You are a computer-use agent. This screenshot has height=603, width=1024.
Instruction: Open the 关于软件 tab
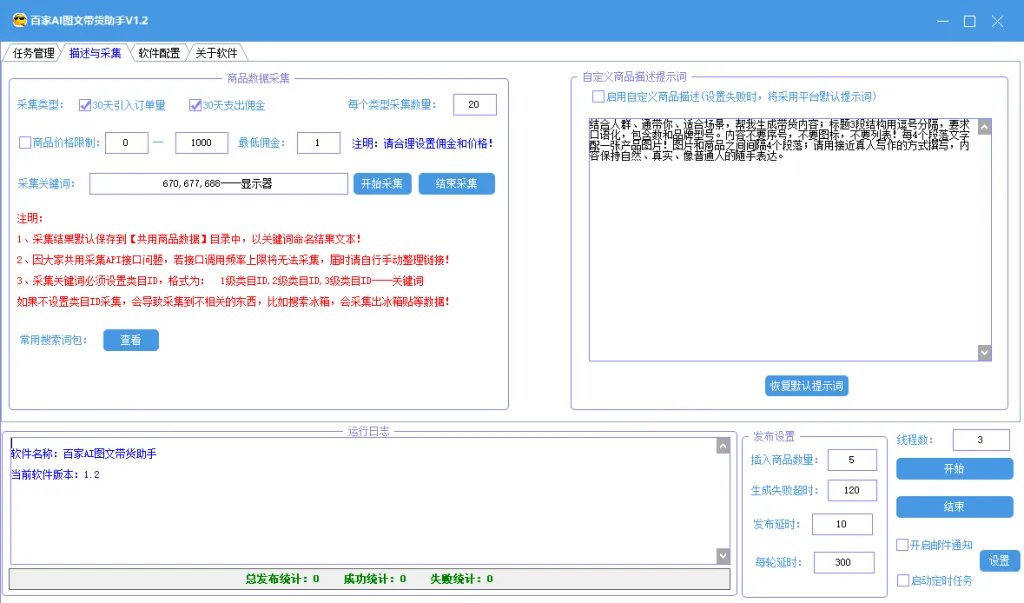click(216, 53)
